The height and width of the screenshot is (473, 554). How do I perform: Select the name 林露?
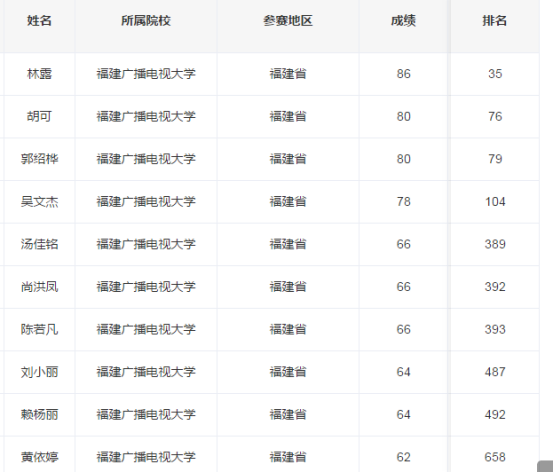point(39,74)
